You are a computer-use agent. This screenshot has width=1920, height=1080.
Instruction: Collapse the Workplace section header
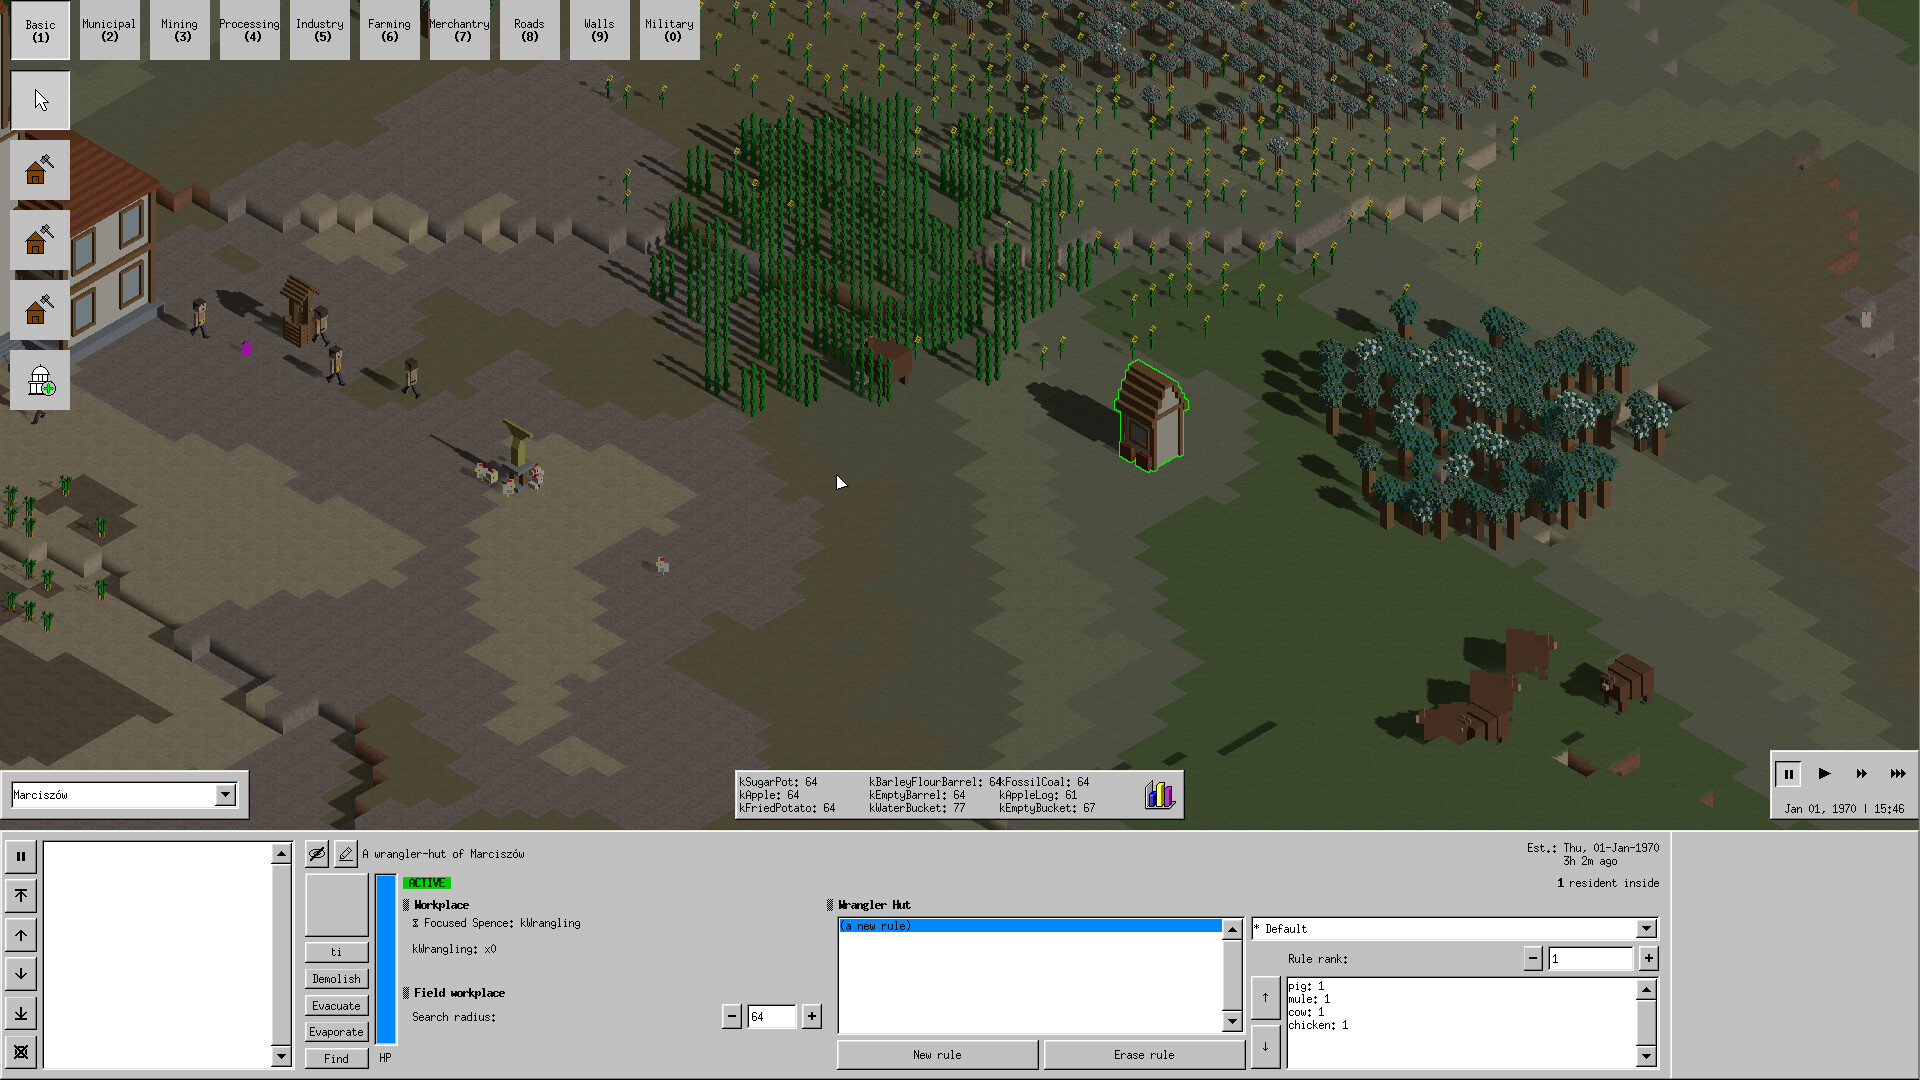point(436,905)
